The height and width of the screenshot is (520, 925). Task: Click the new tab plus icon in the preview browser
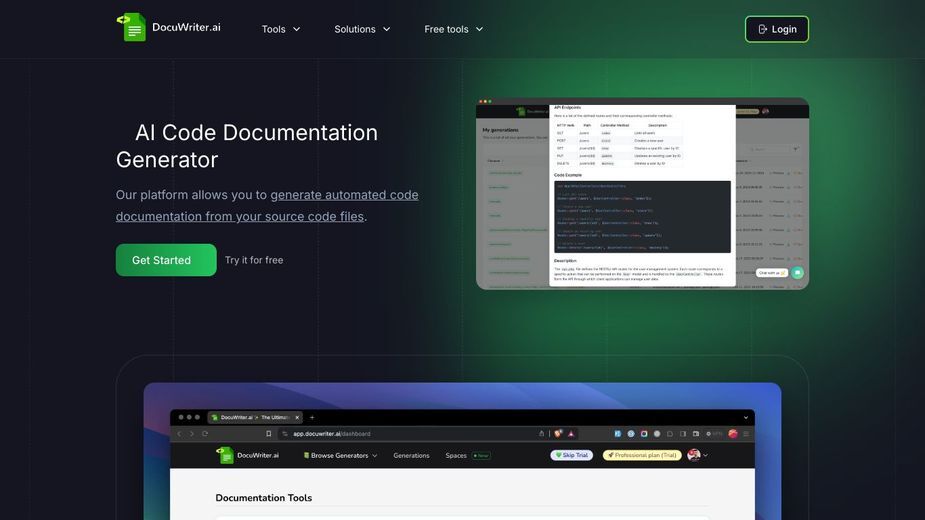(x=312, y=417)
